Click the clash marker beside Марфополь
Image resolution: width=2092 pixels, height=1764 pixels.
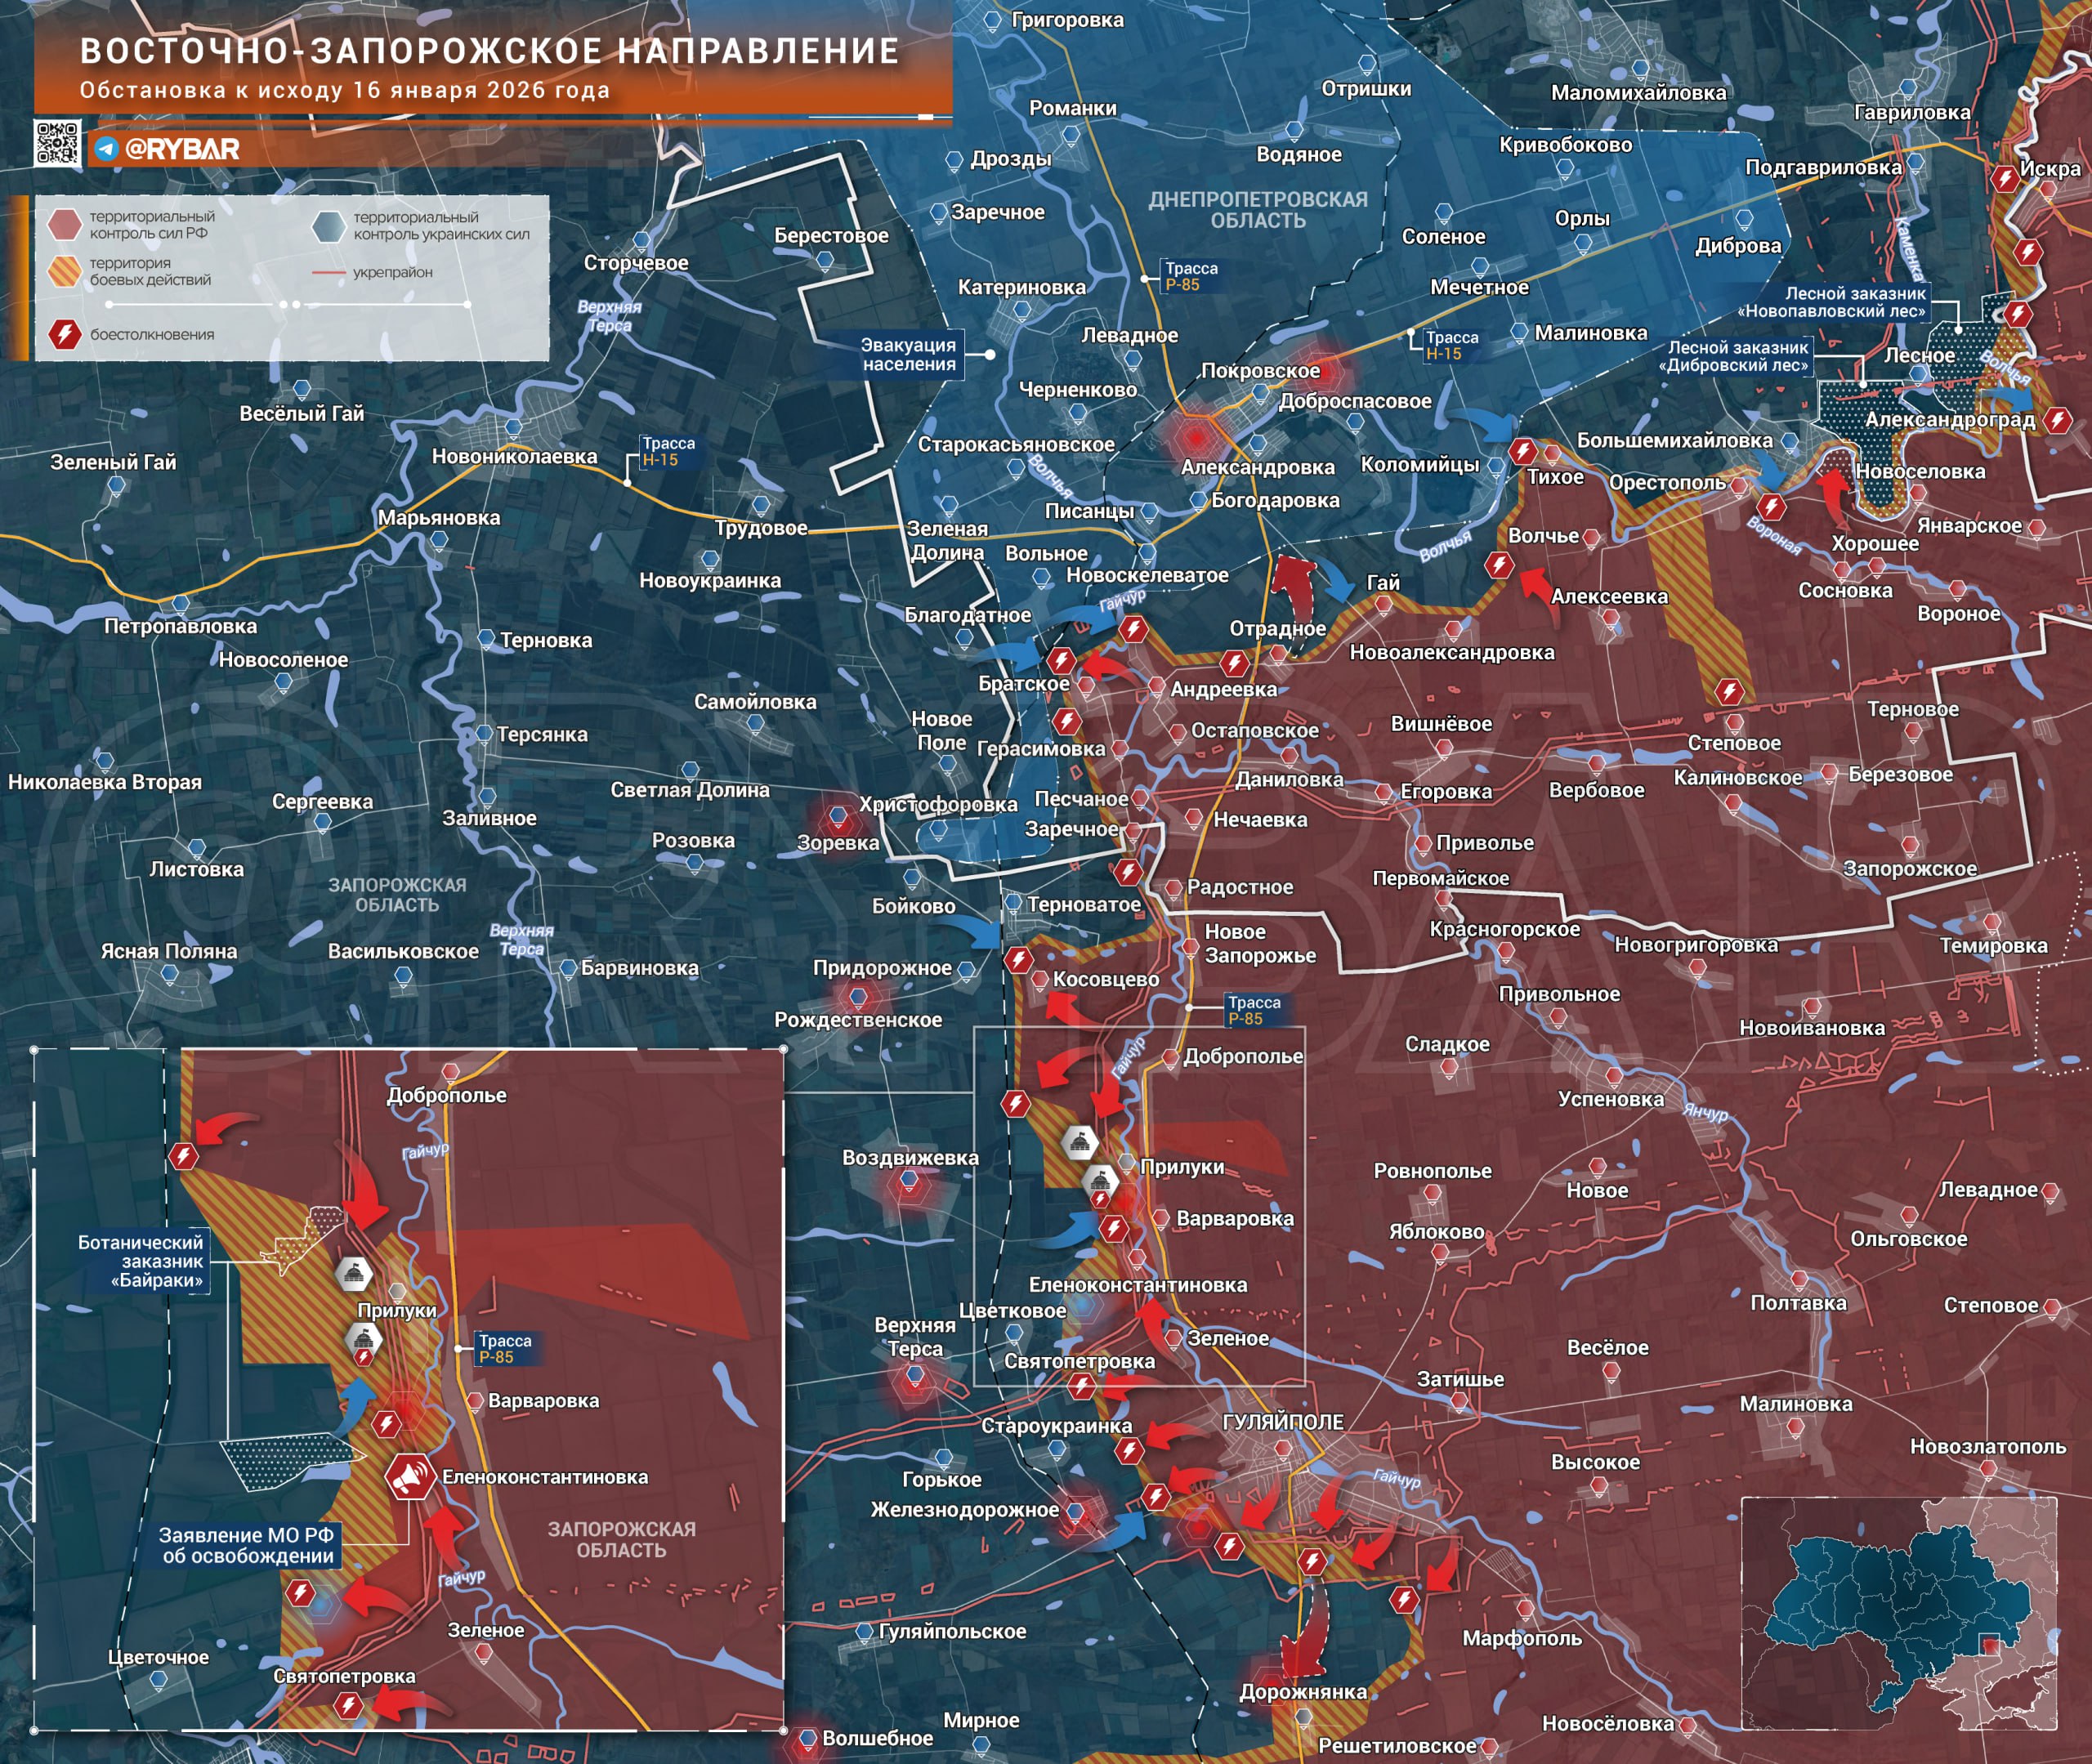(x=1404, y=1600)
